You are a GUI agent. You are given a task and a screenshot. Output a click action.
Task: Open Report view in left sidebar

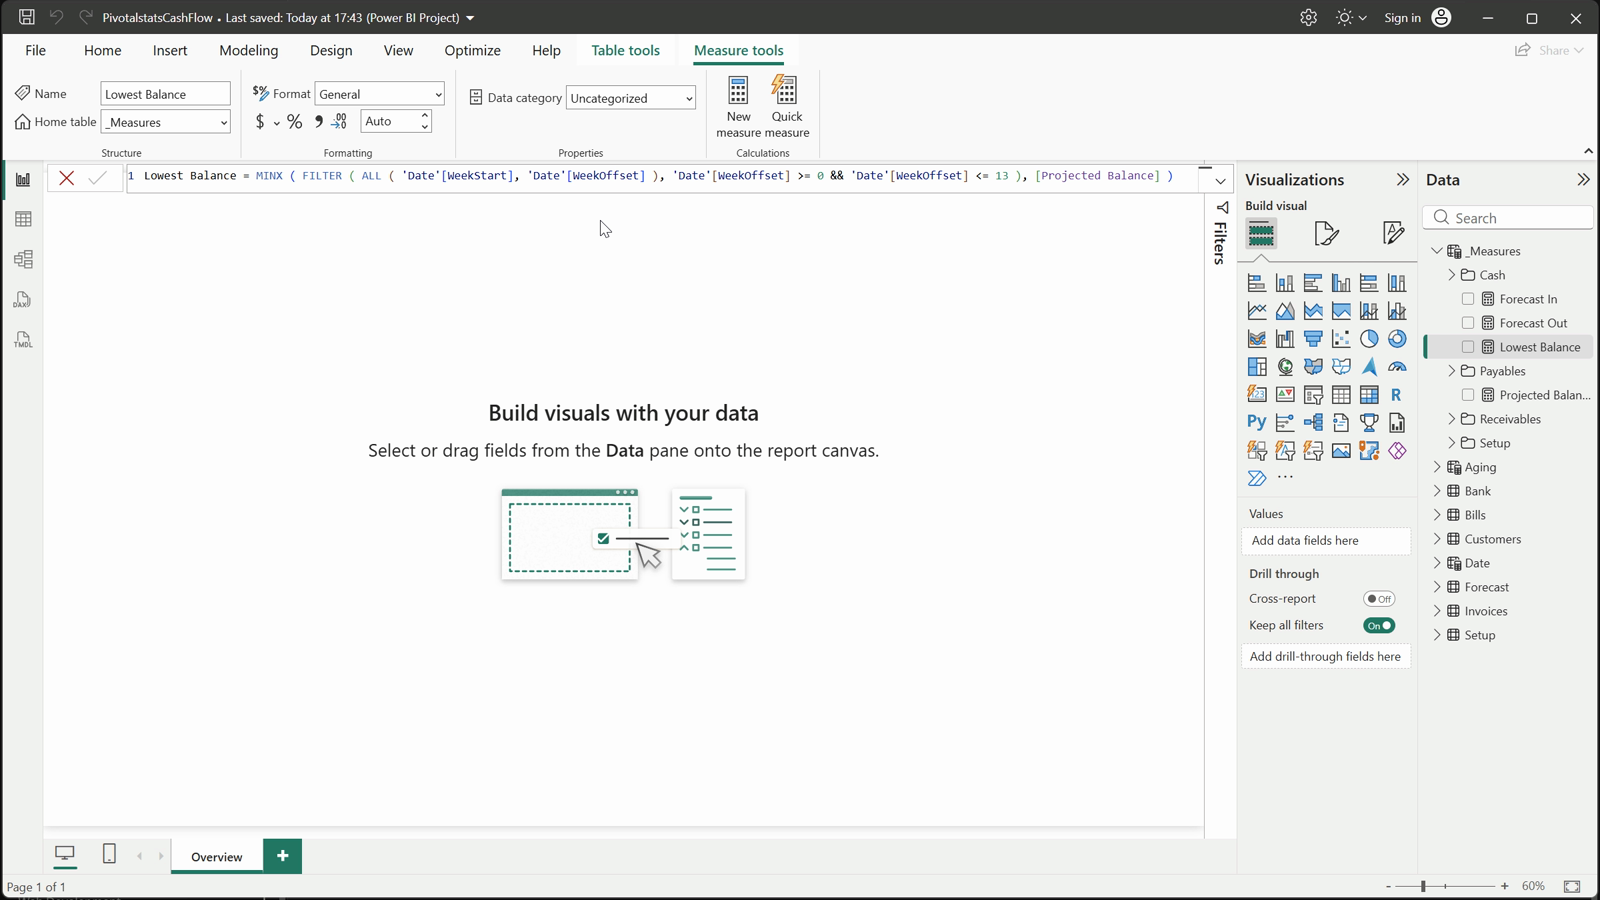[23, 180]
